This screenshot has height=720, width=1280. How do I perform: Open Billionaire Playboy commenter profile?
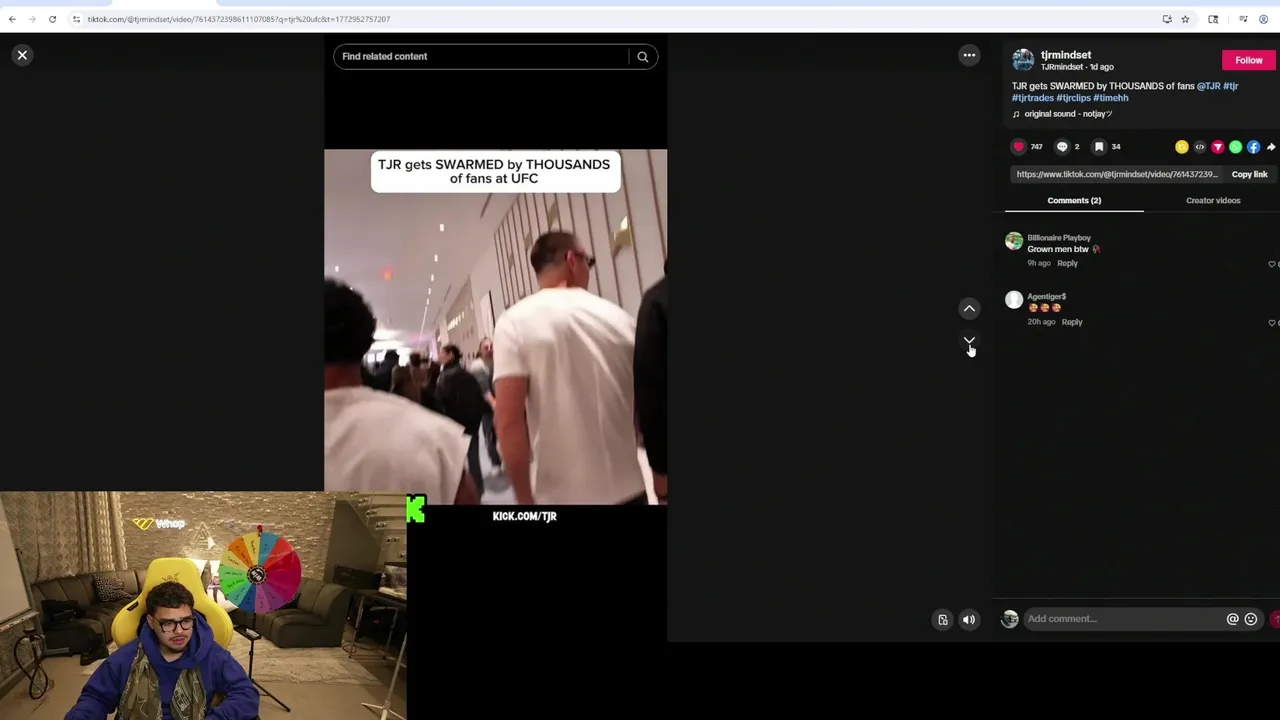click(1059, 238)
